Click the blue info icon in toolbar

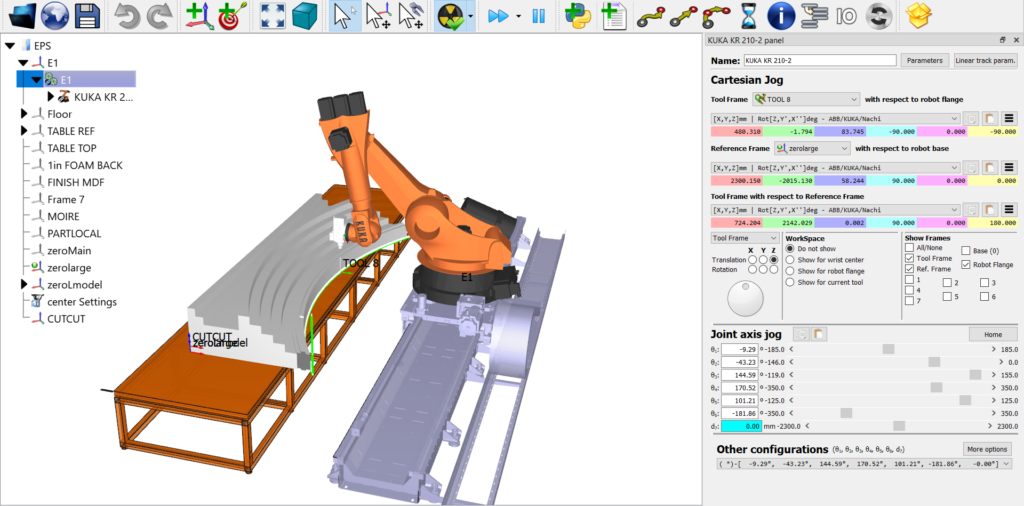[x=781, y=16]
